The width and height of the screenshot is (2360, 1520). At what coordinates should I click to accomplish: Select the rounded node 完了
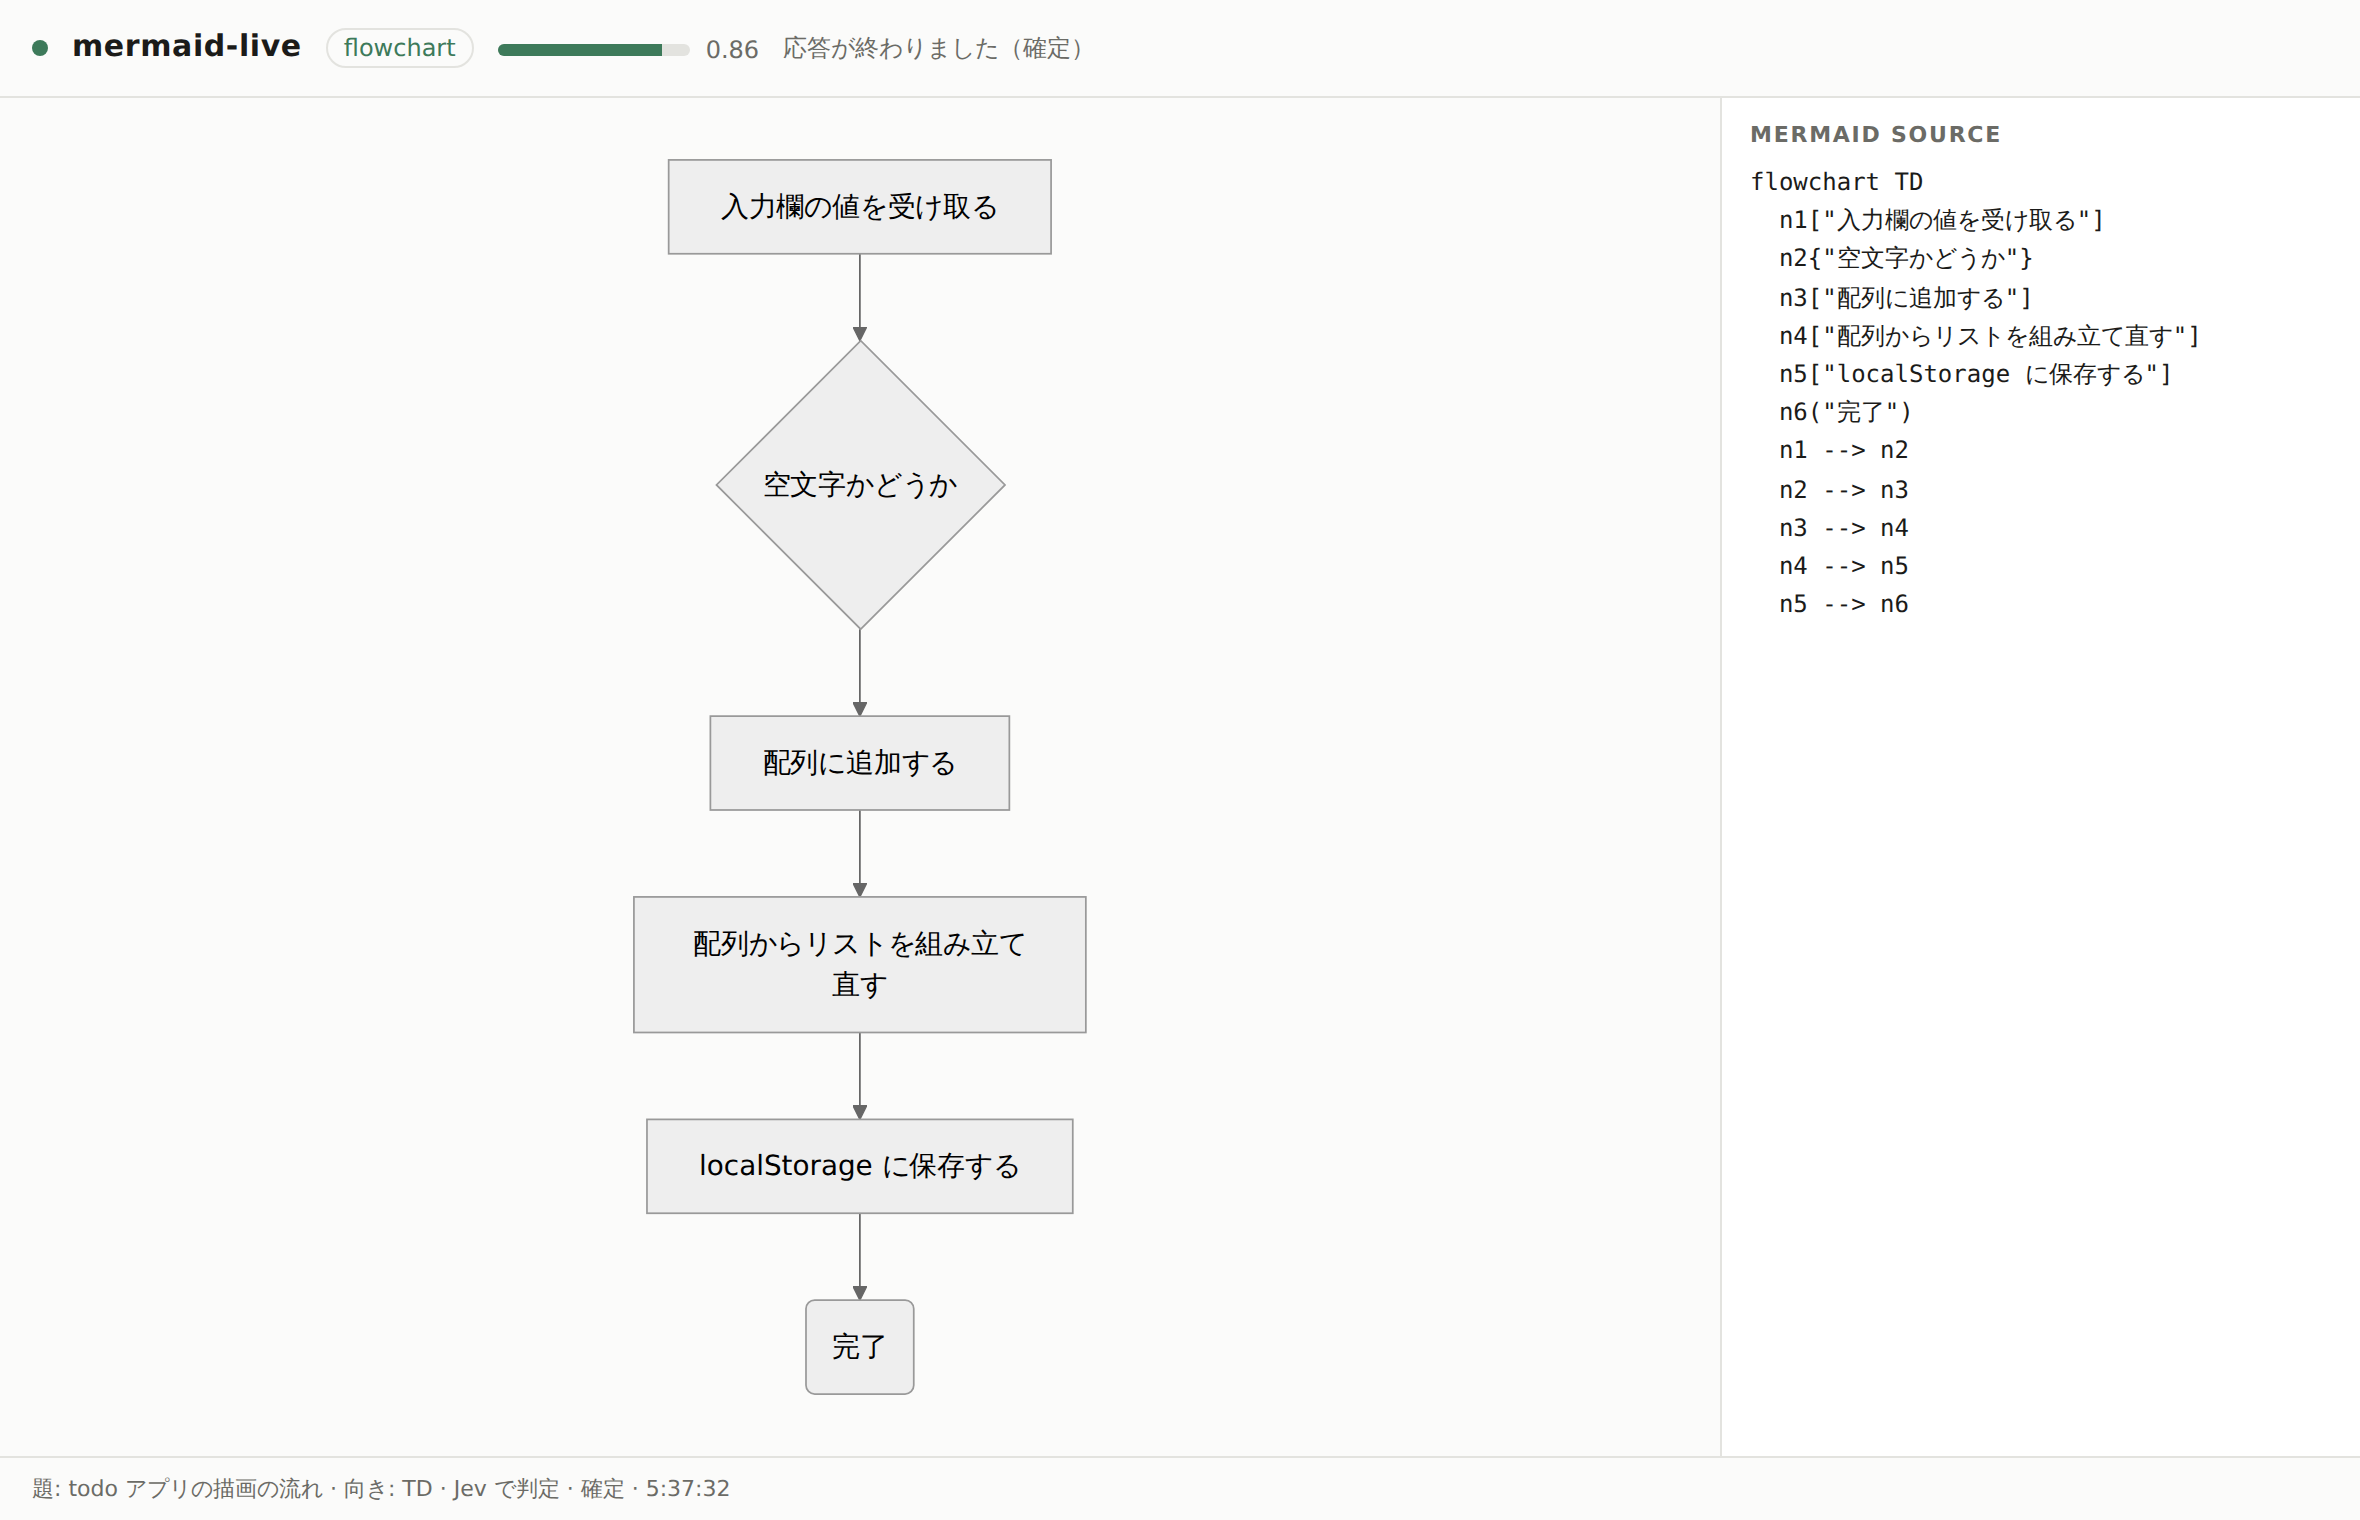[859, 1347]
